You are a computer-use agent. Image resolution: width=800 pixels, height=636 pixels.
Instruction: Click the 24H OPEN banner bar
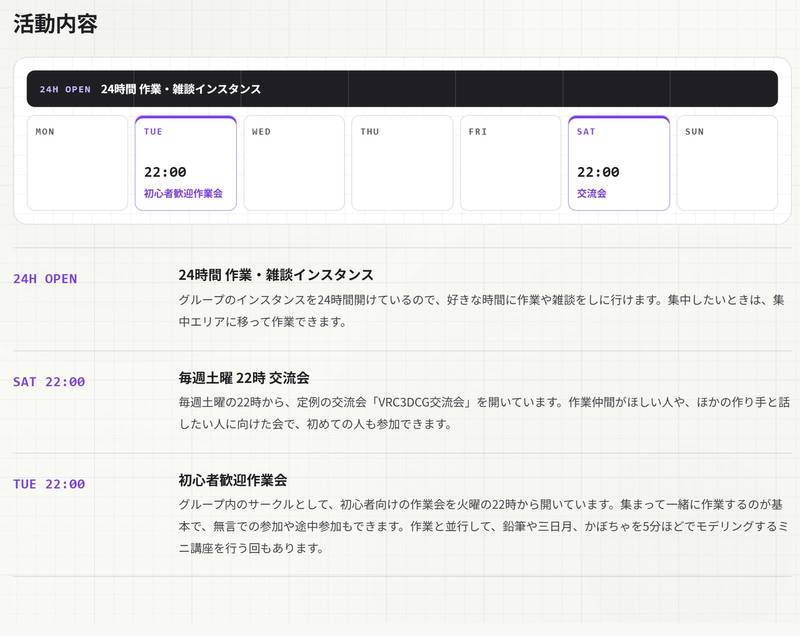pyautogui.click(x=402, y=89)
